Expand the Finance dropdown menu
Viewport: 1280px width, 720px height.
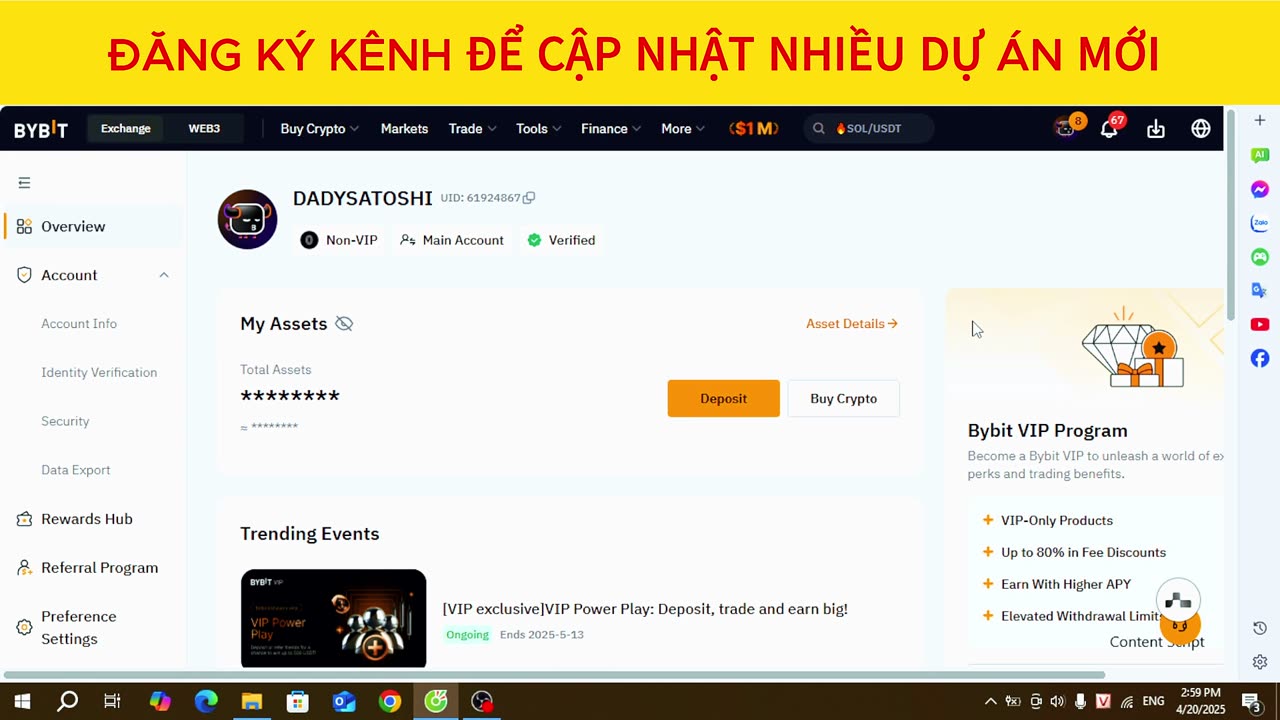click(x=611, y=129)
